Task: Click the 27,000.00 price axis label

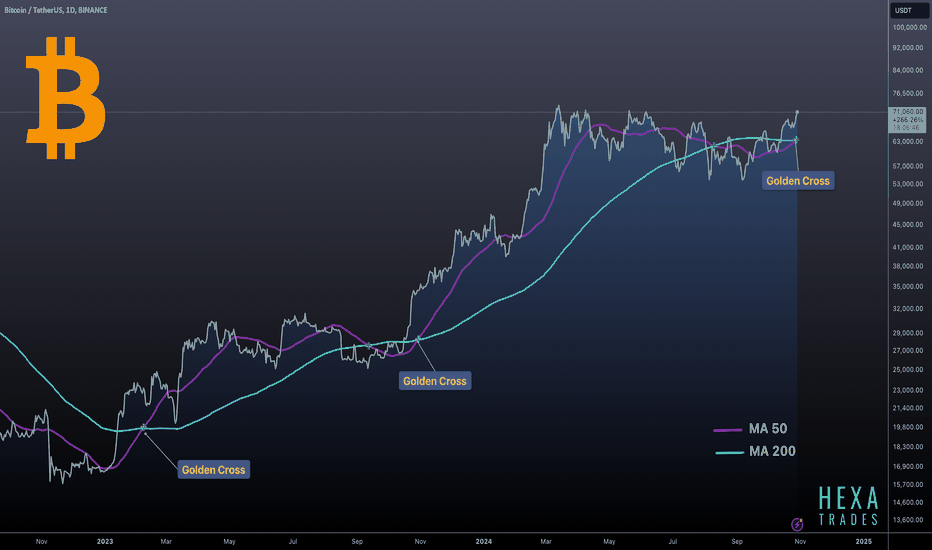Action: (x=909, y=351)
